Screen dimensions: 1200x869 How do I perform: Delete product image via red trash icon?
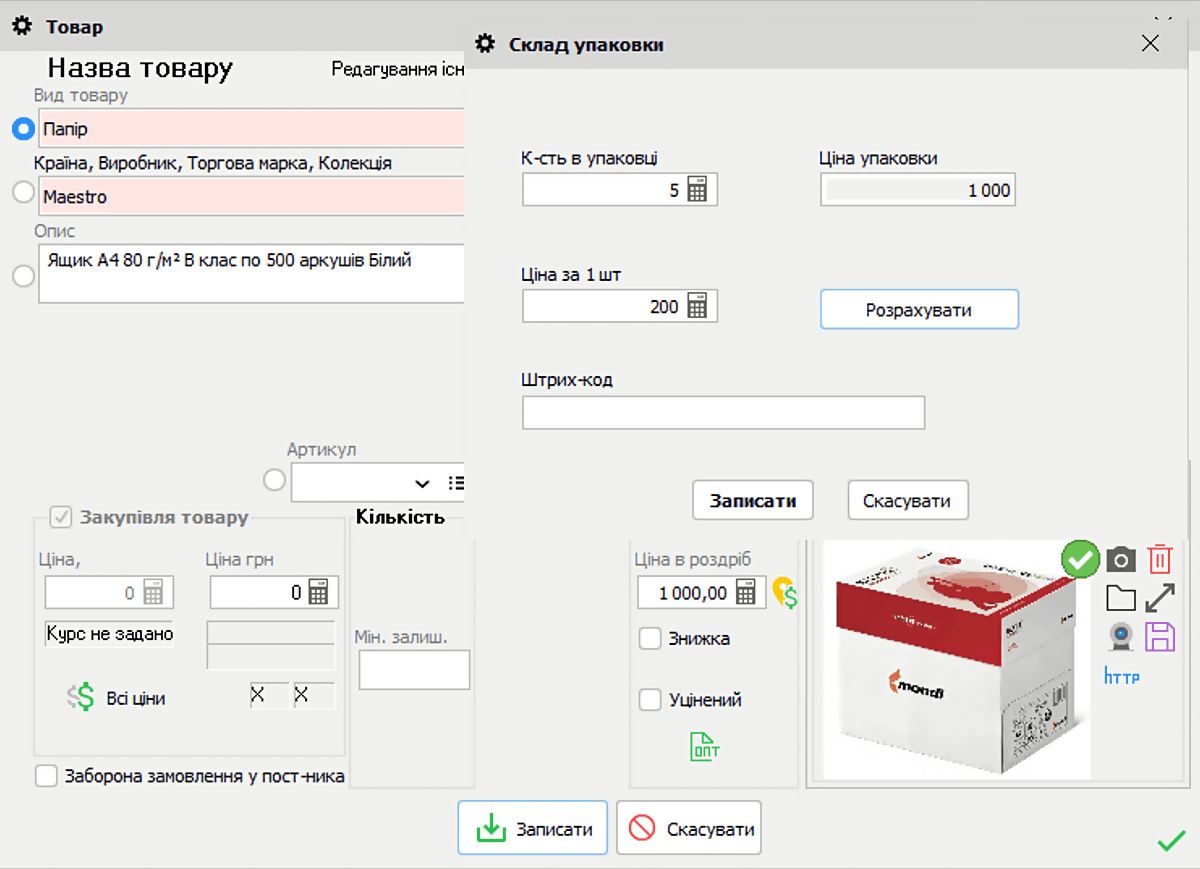[x=1159, y=559]
